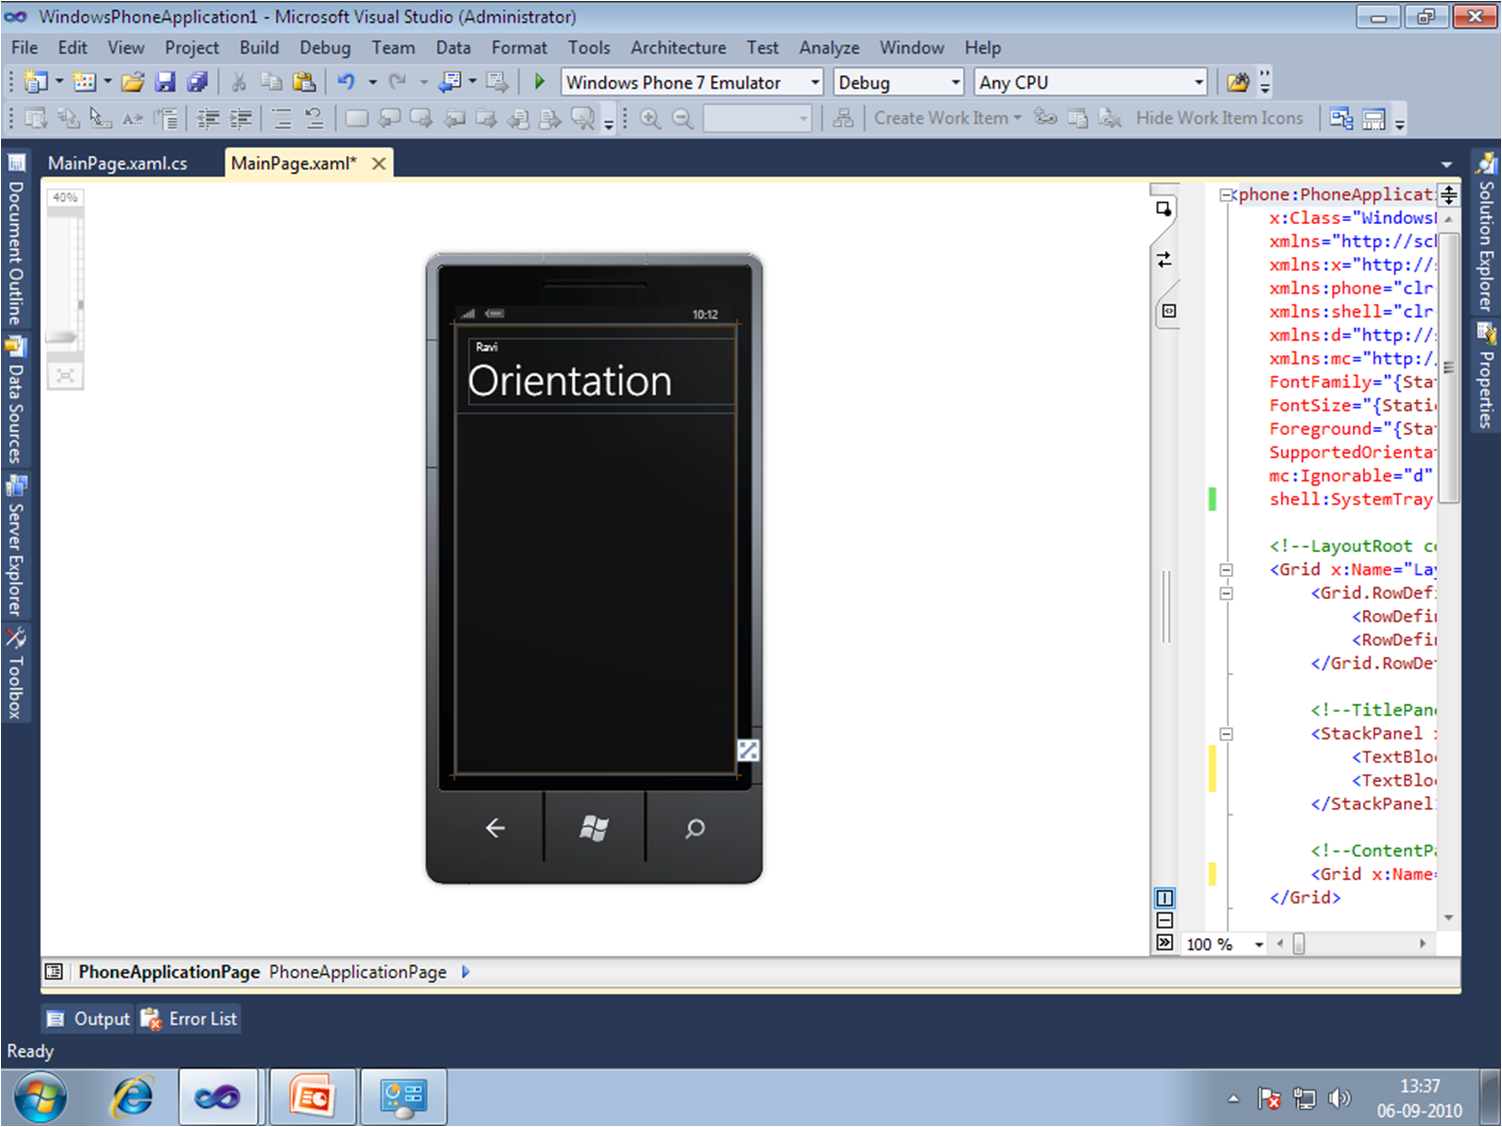The width and height of the screenshot is (1502, 1127).
Task: Click the Open File folder icon
Action: (x=133, y=82)
